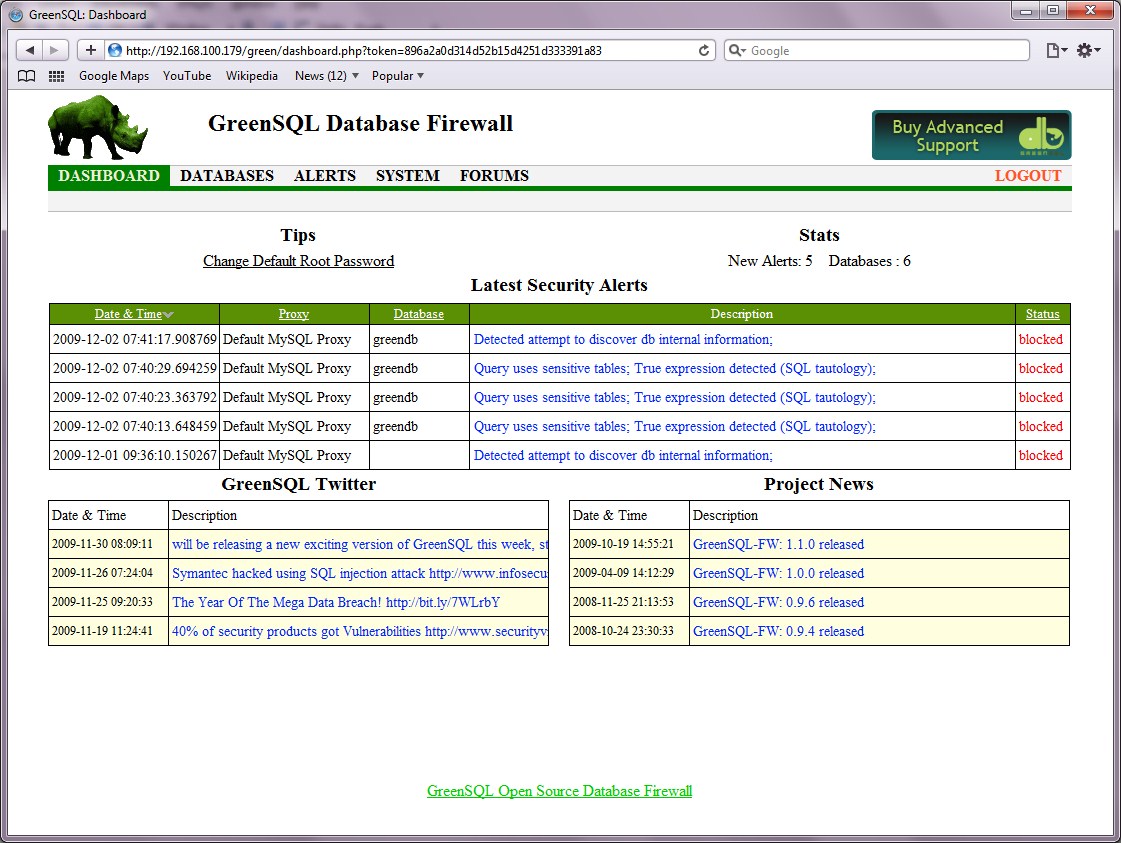Open the reading list book icon

point(27,76)
